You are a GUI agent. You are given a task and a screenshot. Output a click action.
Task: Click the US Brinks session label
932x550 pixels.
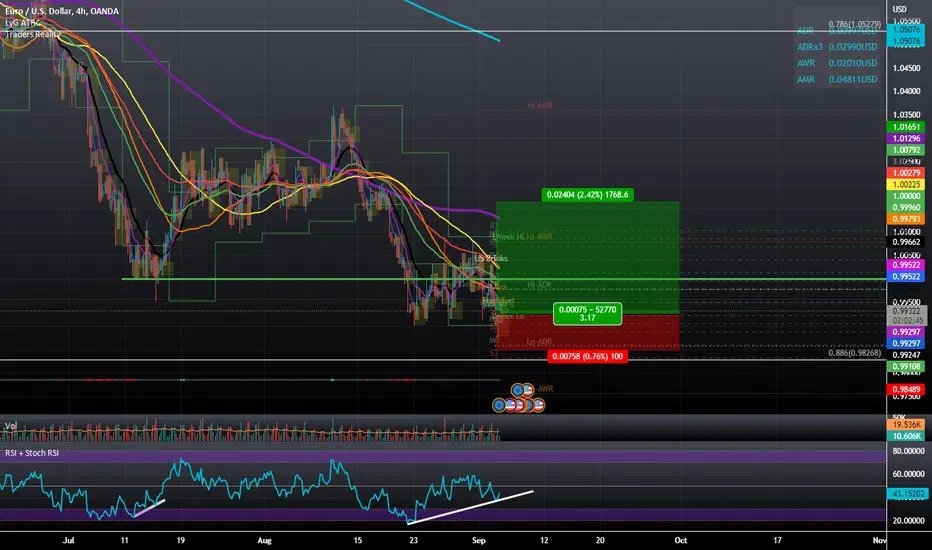click(491, 258)
